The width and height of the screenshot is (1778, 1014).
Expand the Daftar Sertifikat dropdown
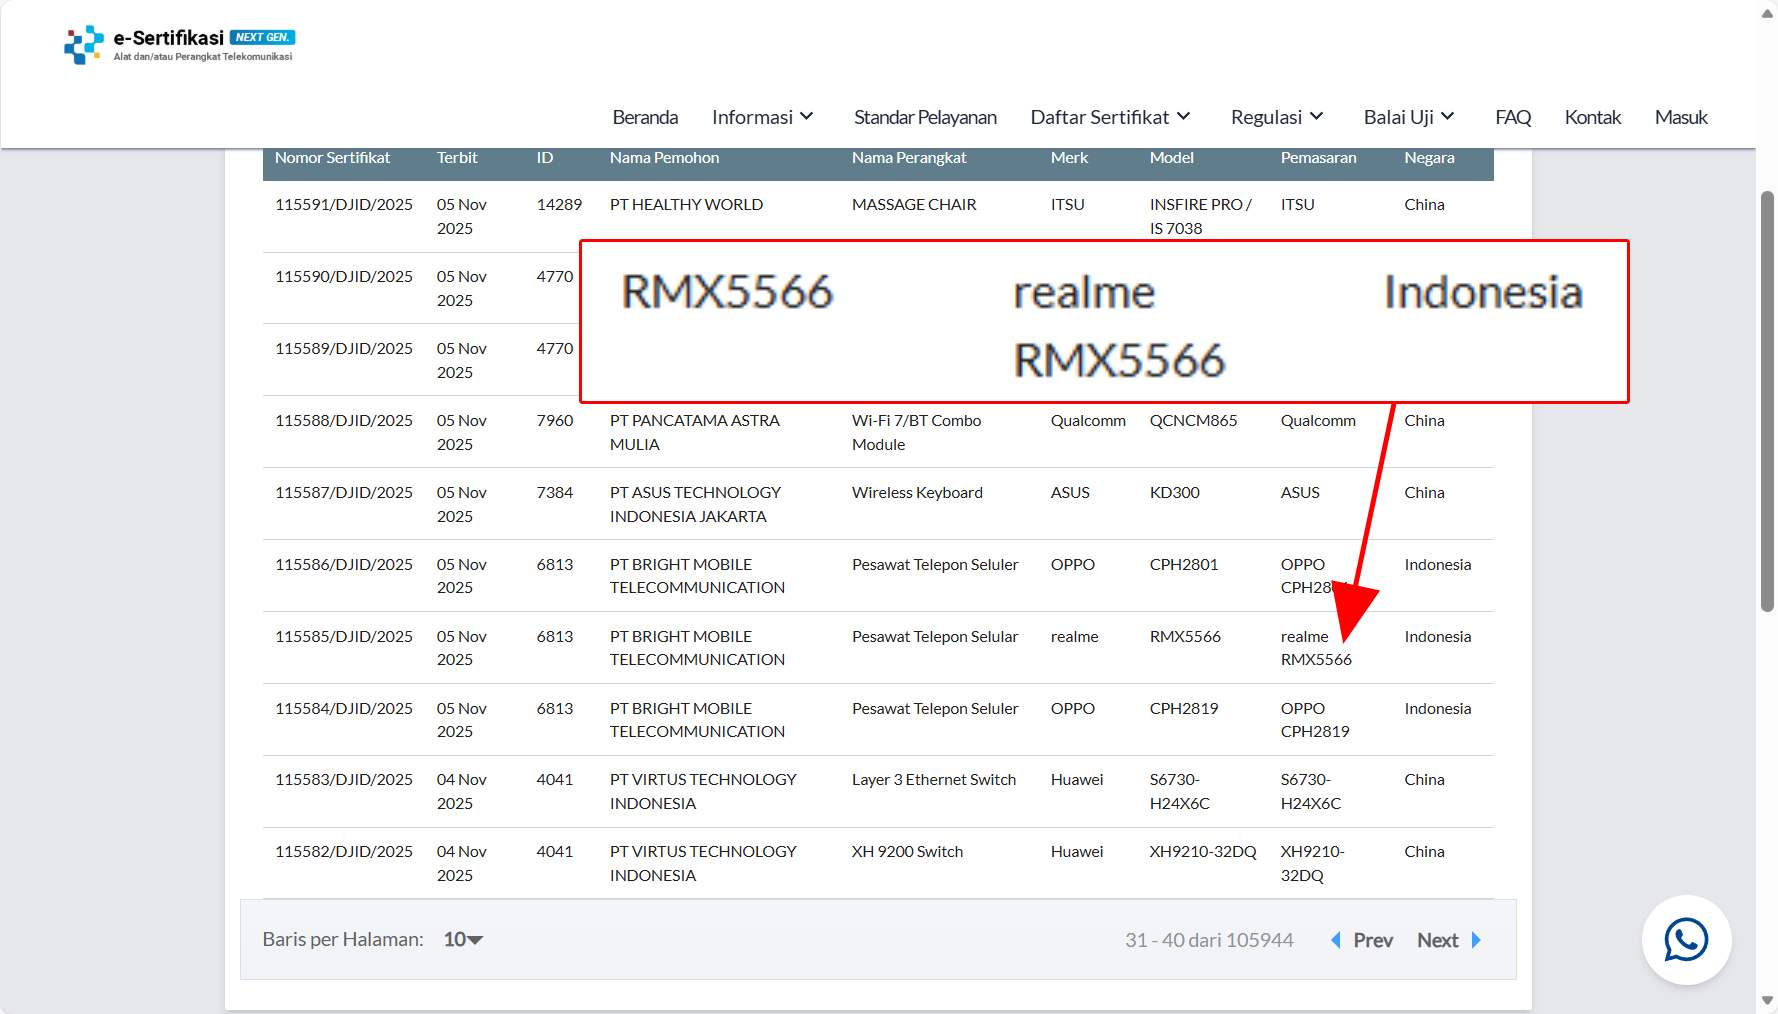point(1110,117)
